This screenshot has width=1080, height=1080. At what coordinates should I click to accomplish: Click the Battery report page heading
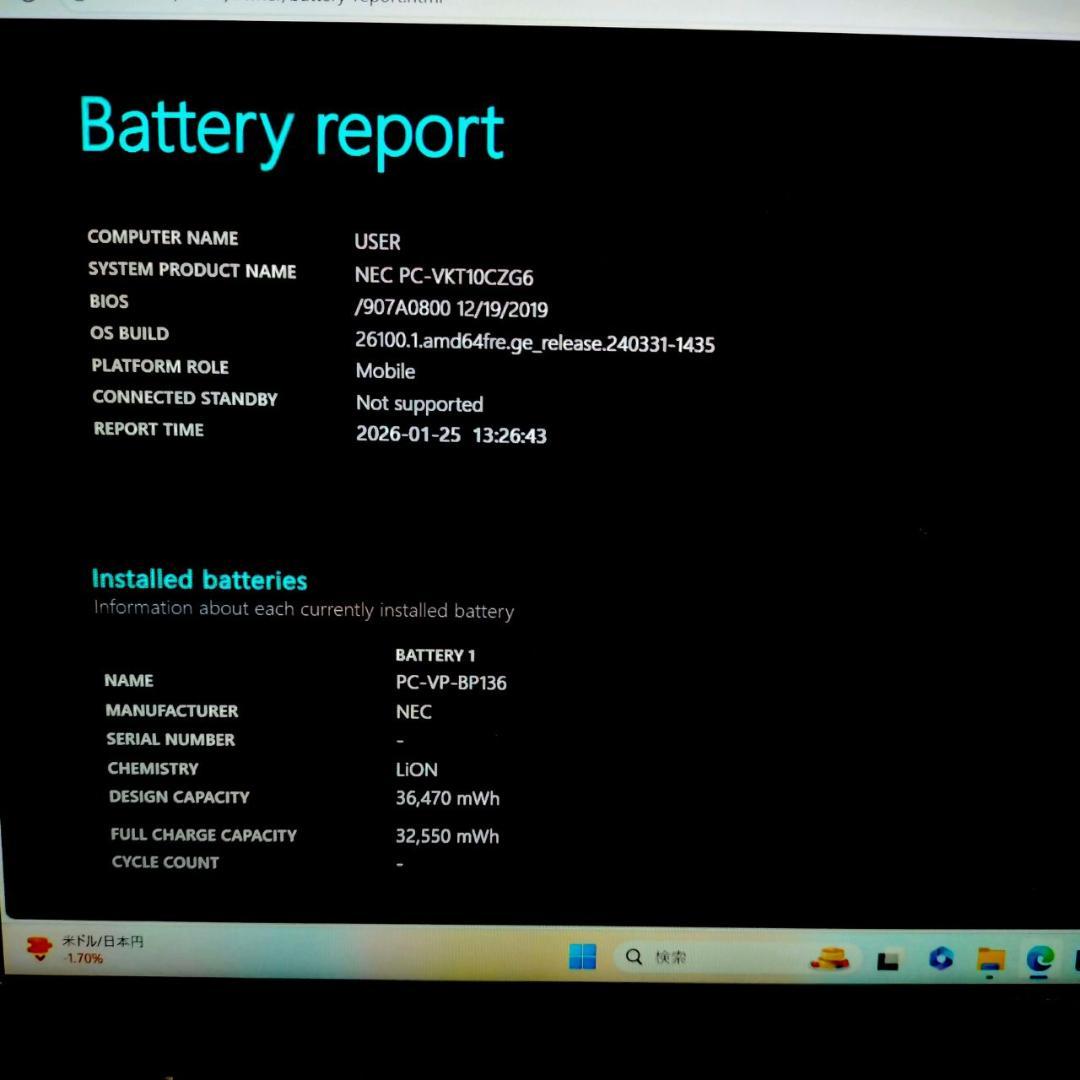point(292,129)
